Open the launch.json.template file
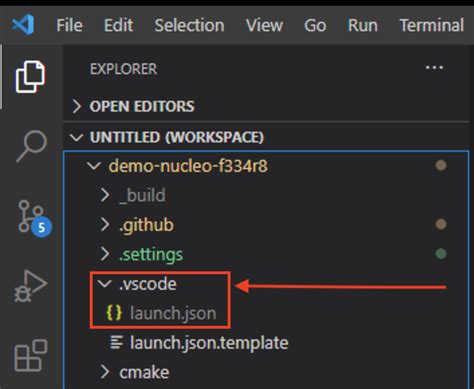Screen dimensions: 474x389 click(209, 343)
